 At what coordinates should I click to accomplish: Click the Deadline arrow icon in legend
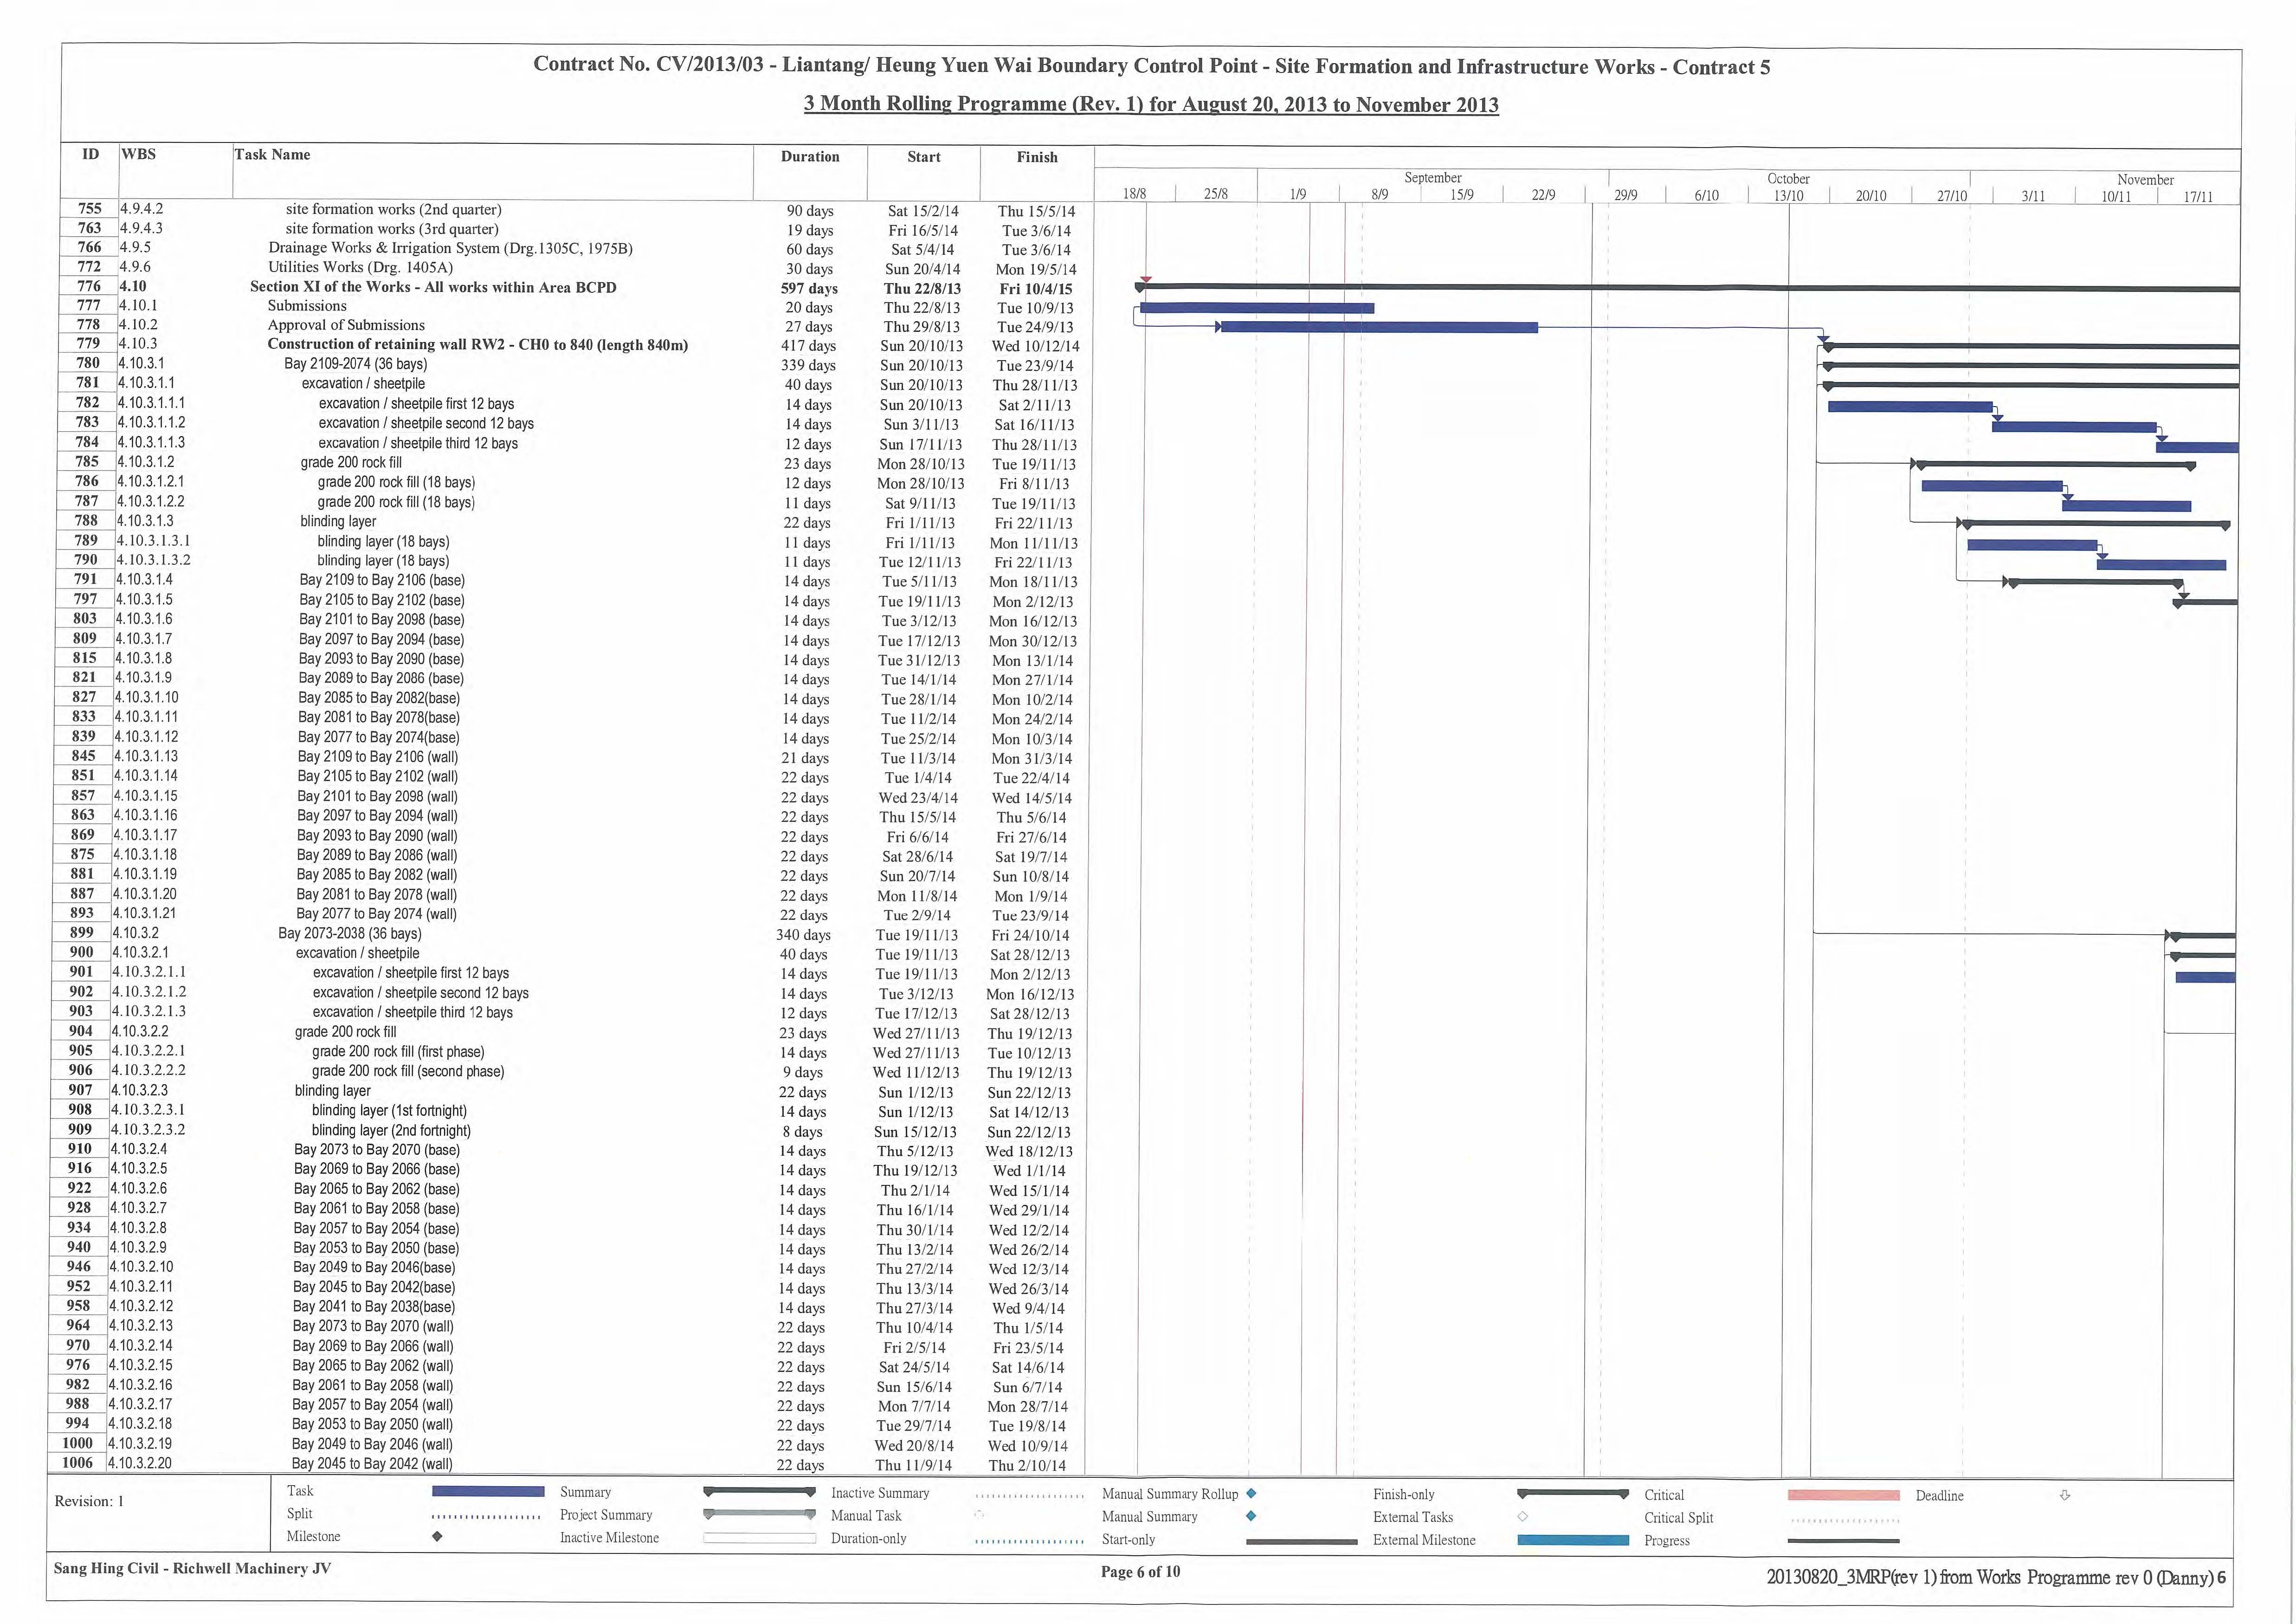[x=2064, y=1495]
